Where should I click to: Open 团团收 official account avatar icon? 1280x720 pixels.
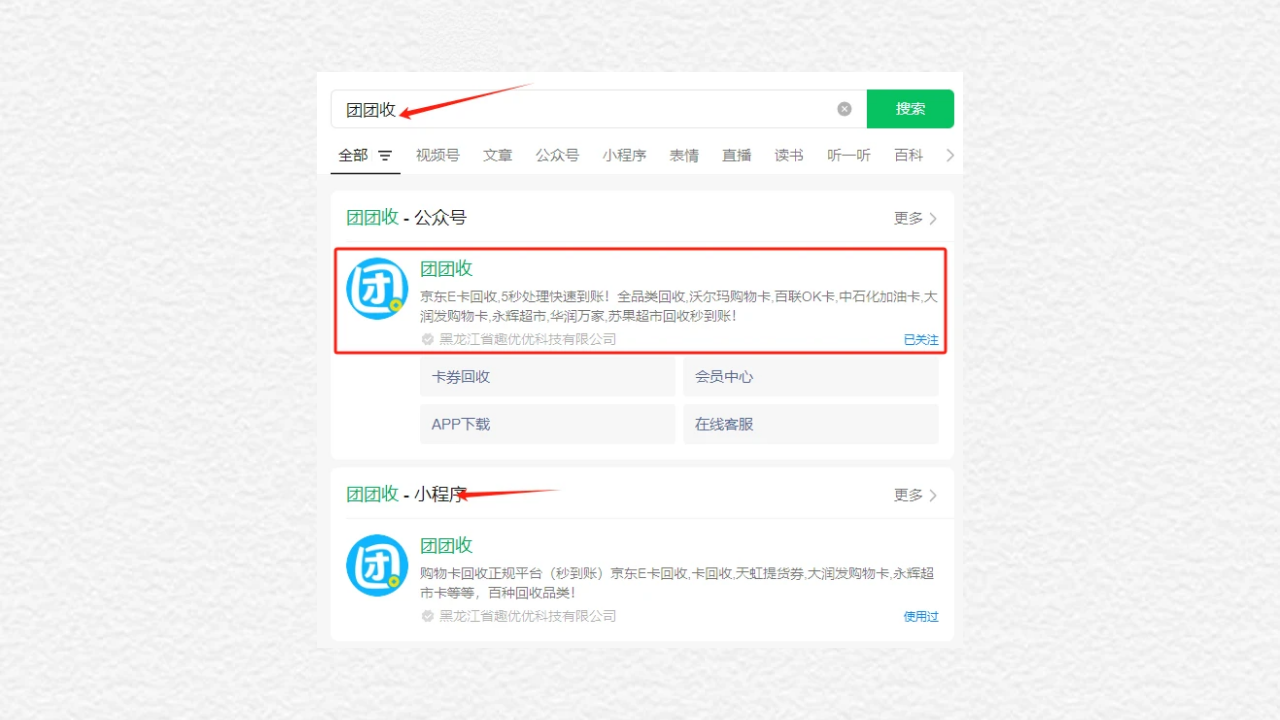click(377, 289)
